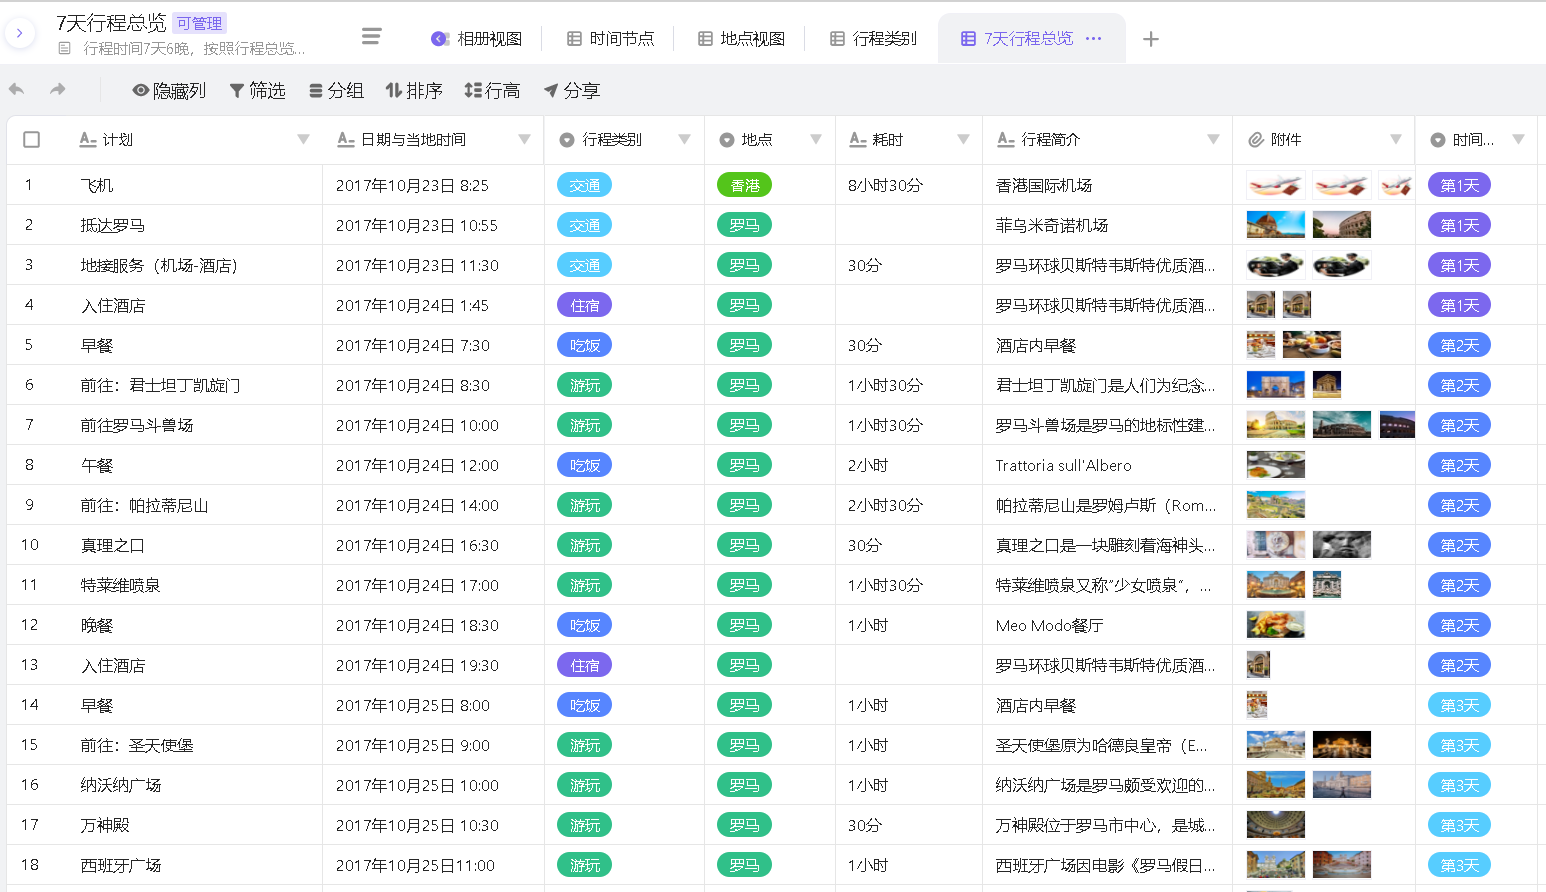Open the 计划 column dropdown arrow
This screenshot has width=1546, height=892.
[x=303, y=140]
